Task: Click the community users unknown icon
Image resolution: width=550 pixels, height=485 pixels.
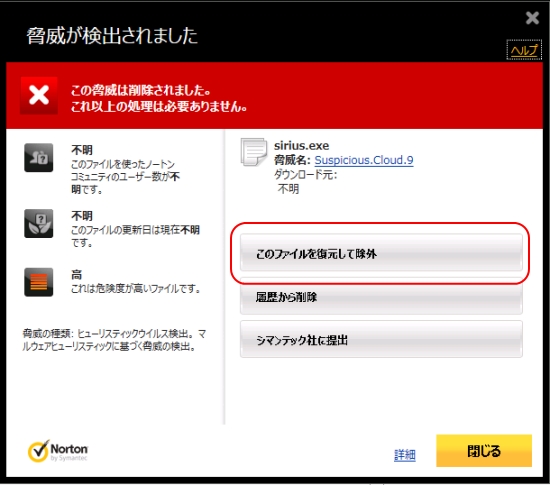Action: [39, 157]
